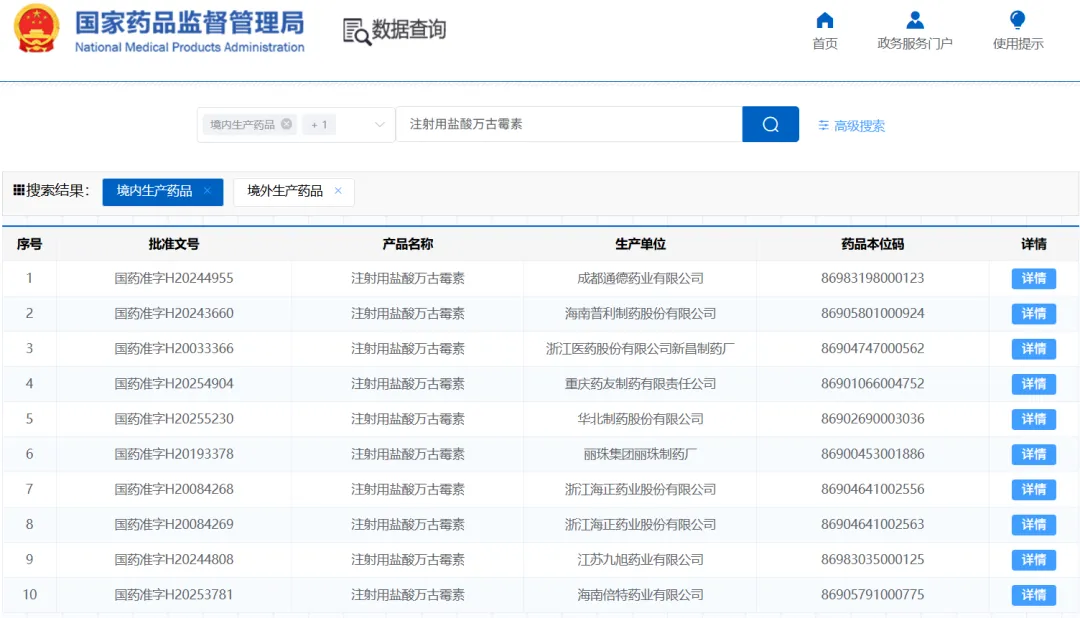Open 详情 for 海南倍特药业有限公司 row

click(x=1033, y=595)
